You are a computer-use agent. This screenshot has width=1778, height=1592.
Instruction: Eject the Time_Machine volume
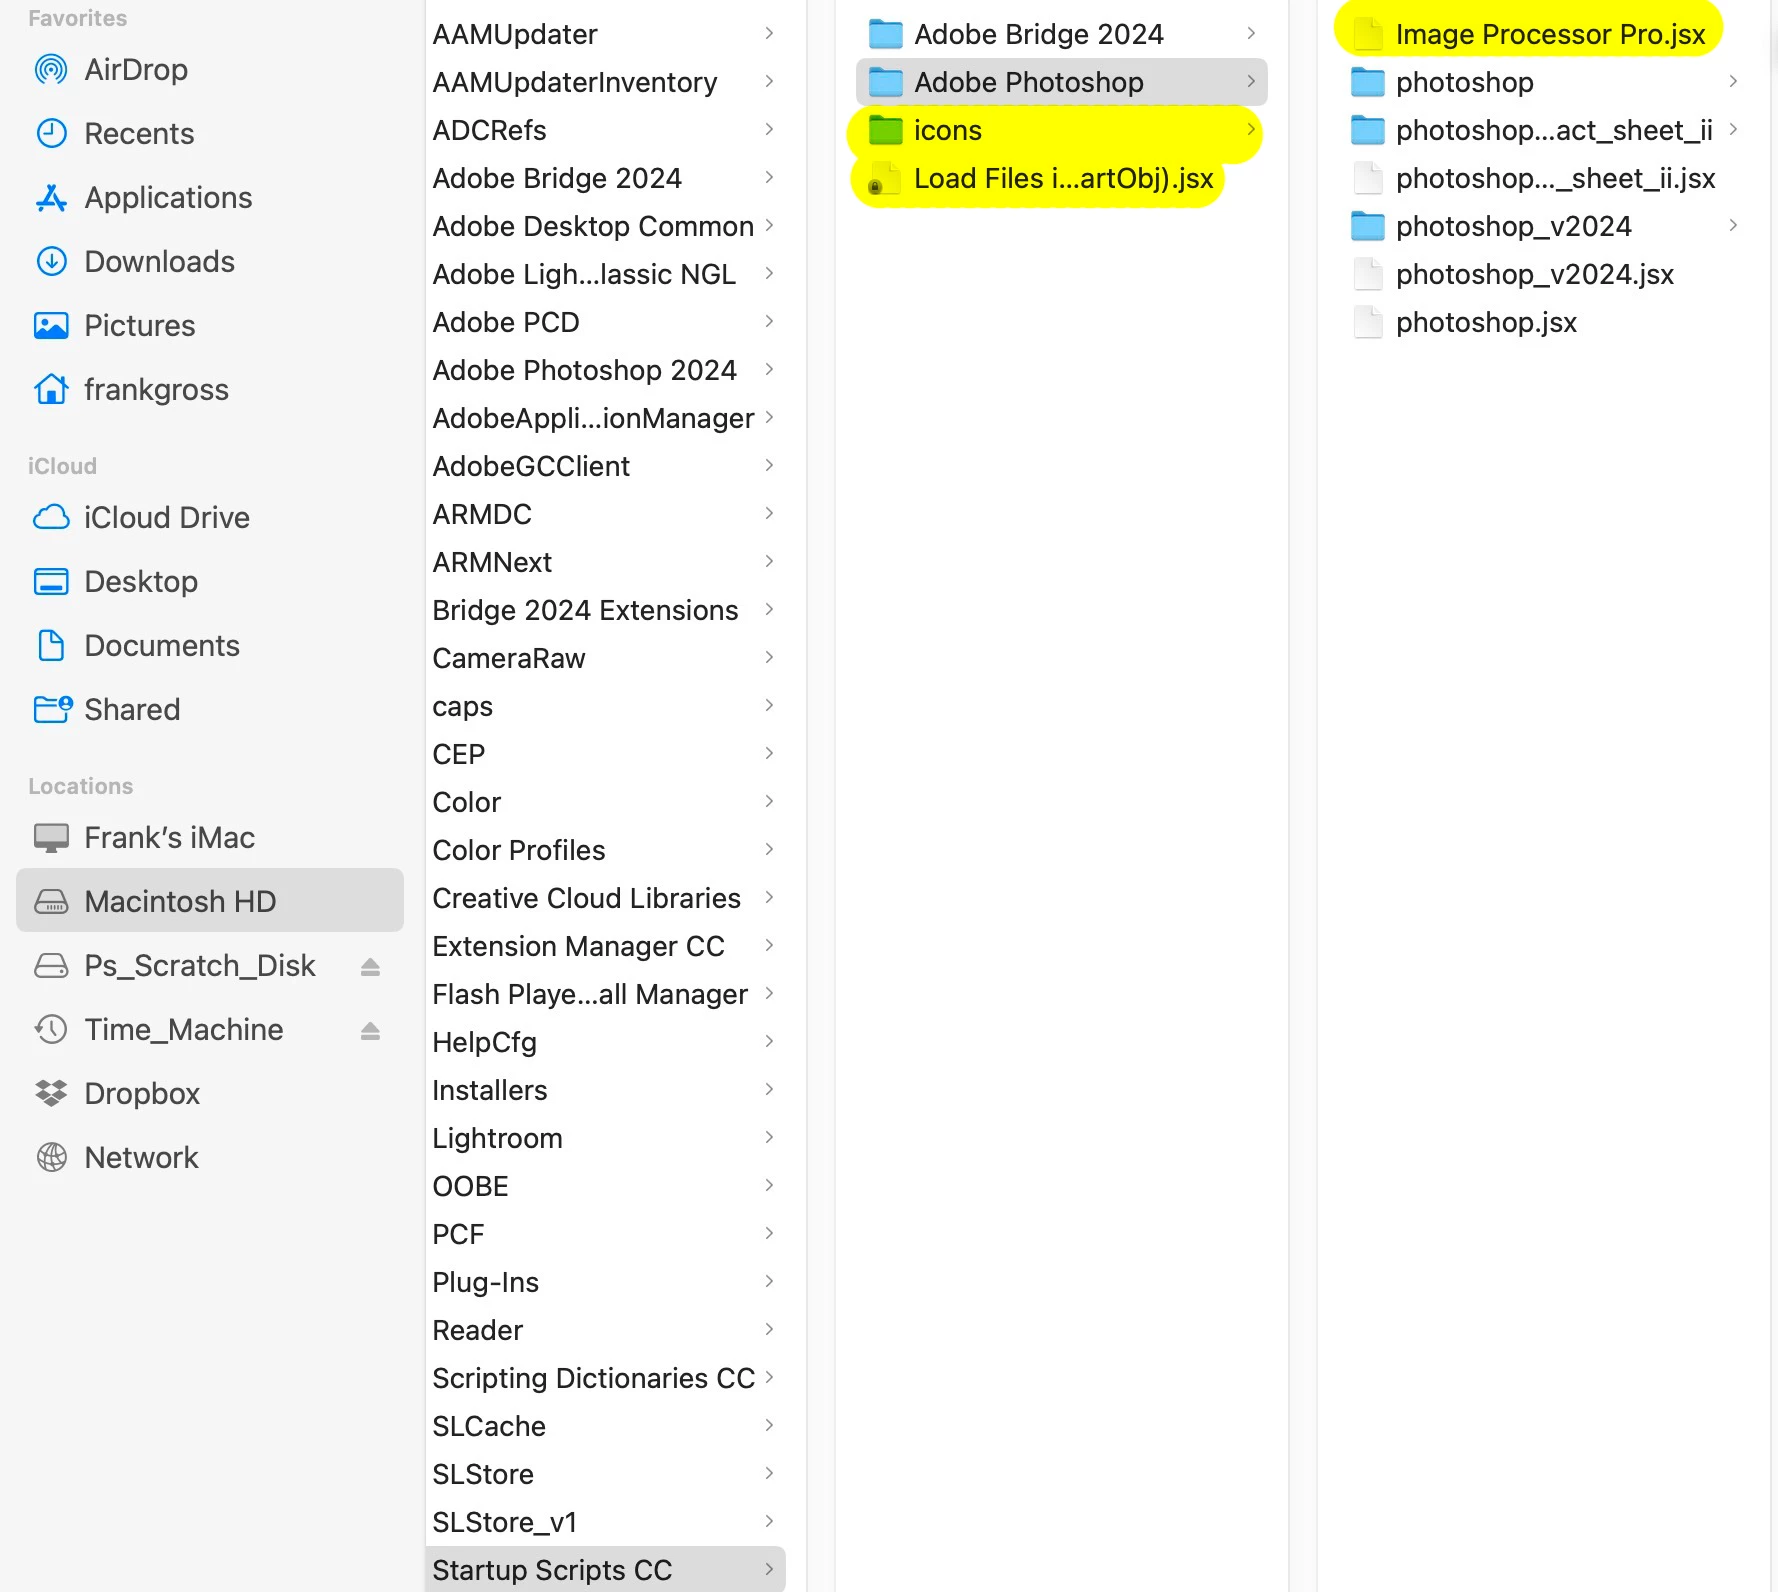pos(370,1031)
